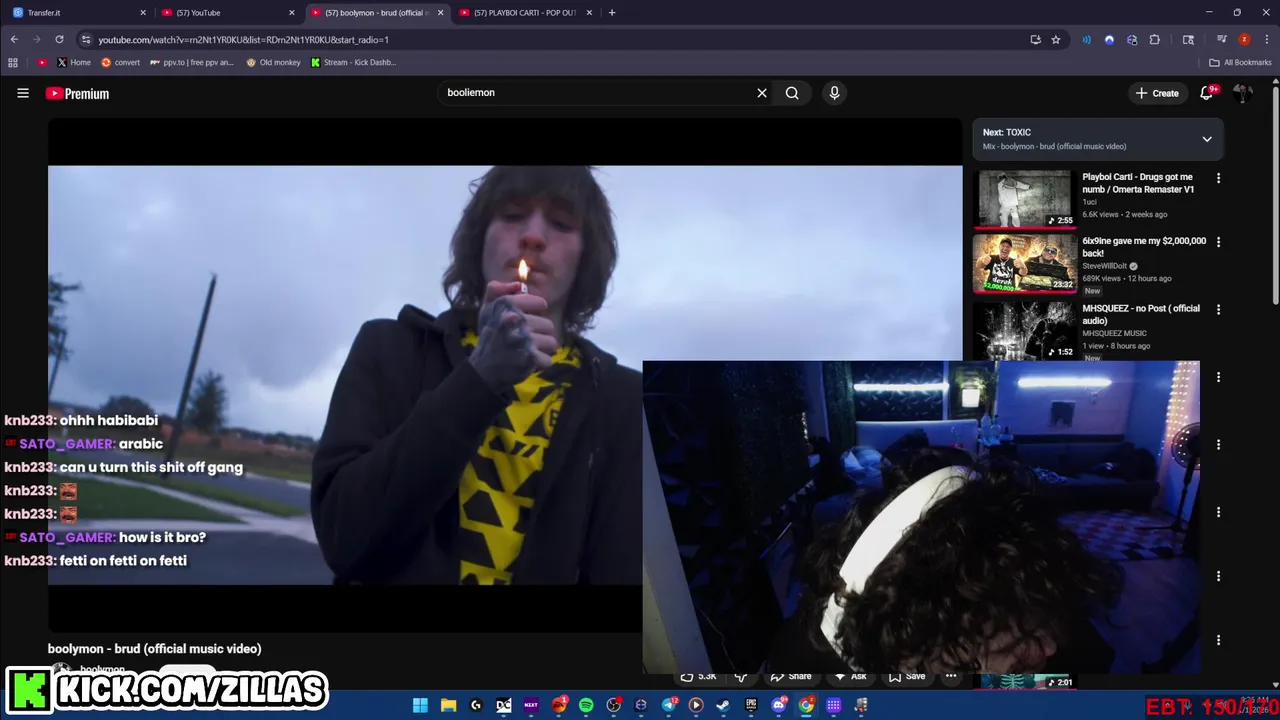Open OBS Studio from the taskbar
Screen dimensions: 1280x720
pos(614,705)
